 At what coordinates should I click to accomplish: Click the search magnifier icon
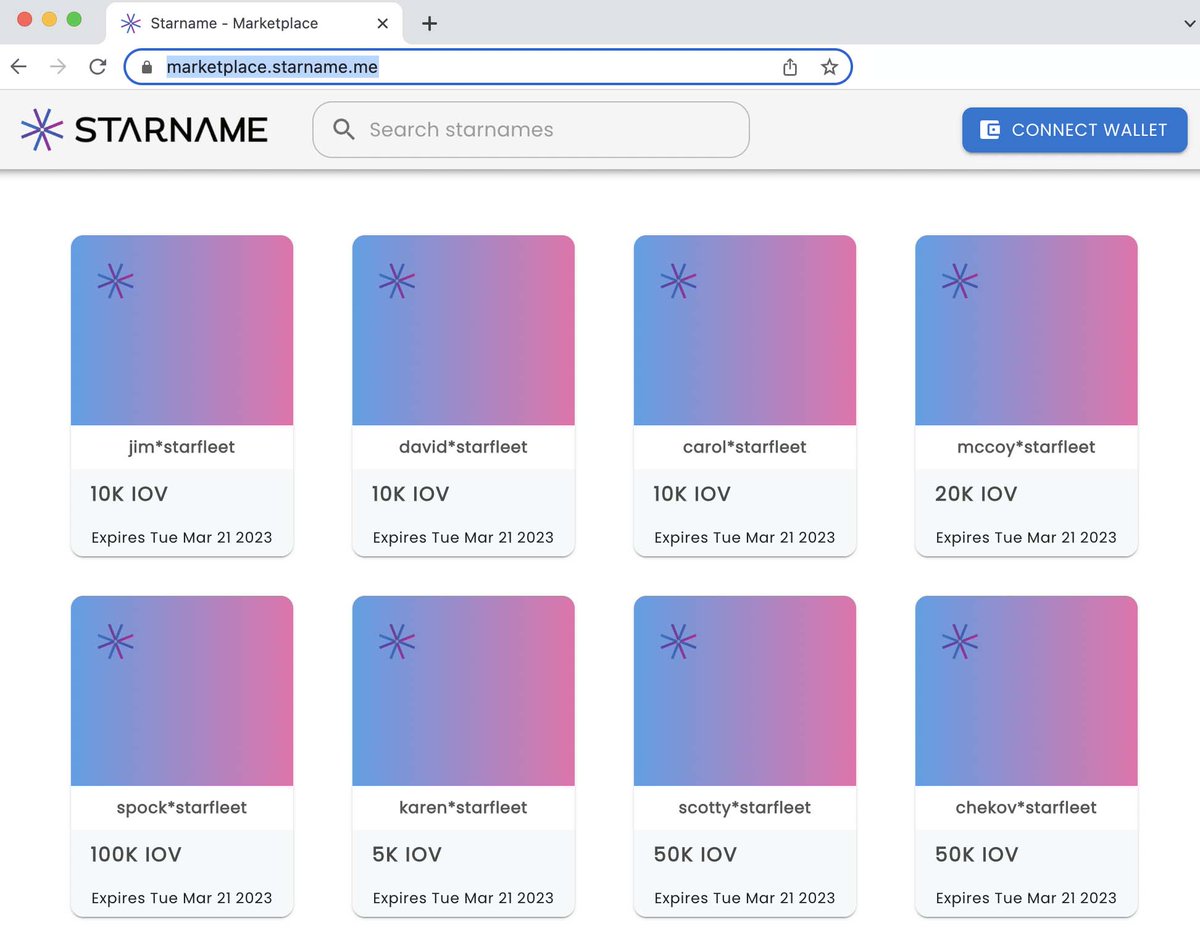[344, 129]
